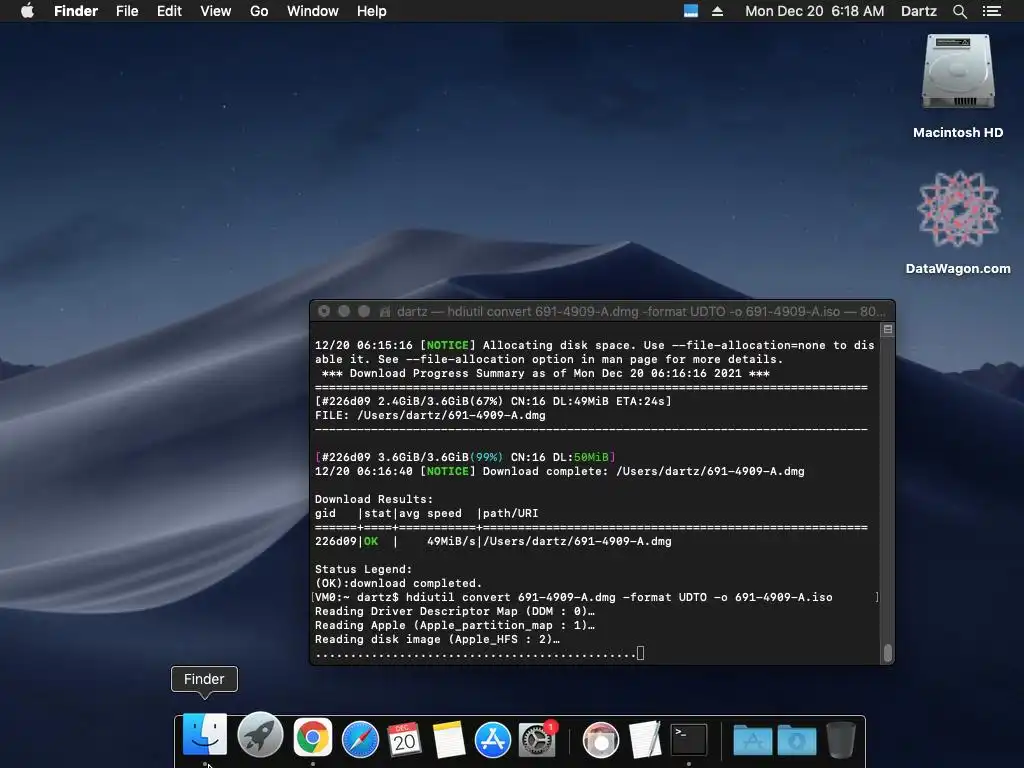This screenshot has width=1024, height=768.
Task: Launch Launchpad rocket icon in dock
Action: pos(260,735)
